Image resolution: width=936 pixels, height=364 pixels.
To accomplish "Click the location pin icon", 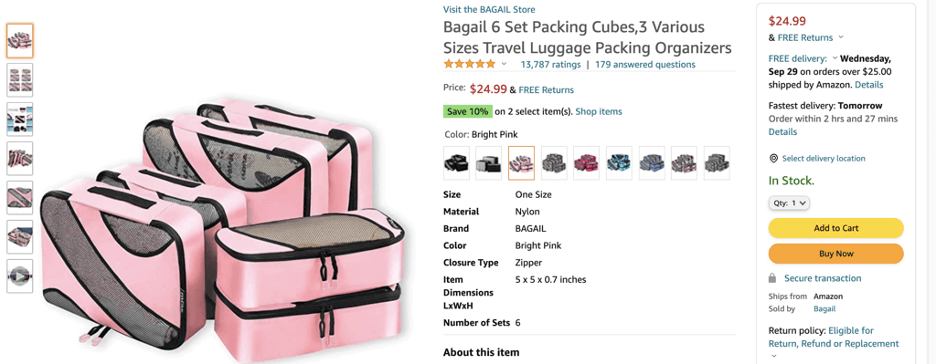I will coord(774,159).
